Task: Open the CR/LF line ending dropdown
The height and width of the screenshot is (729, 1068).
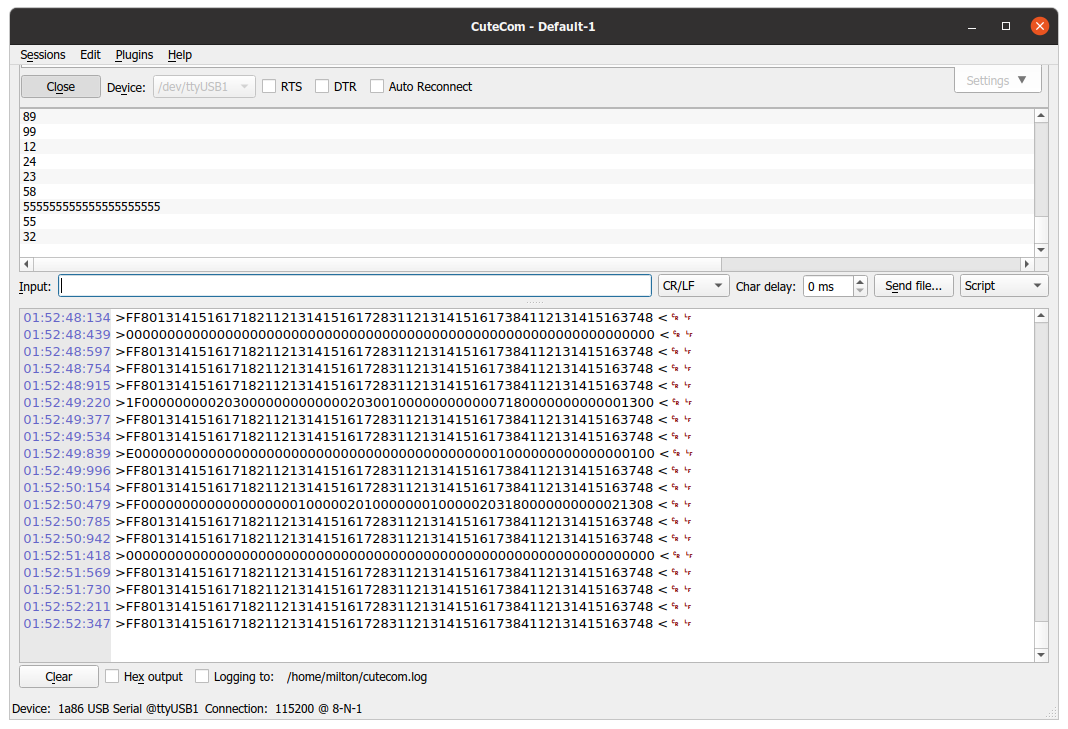Action: click(693, 286)
